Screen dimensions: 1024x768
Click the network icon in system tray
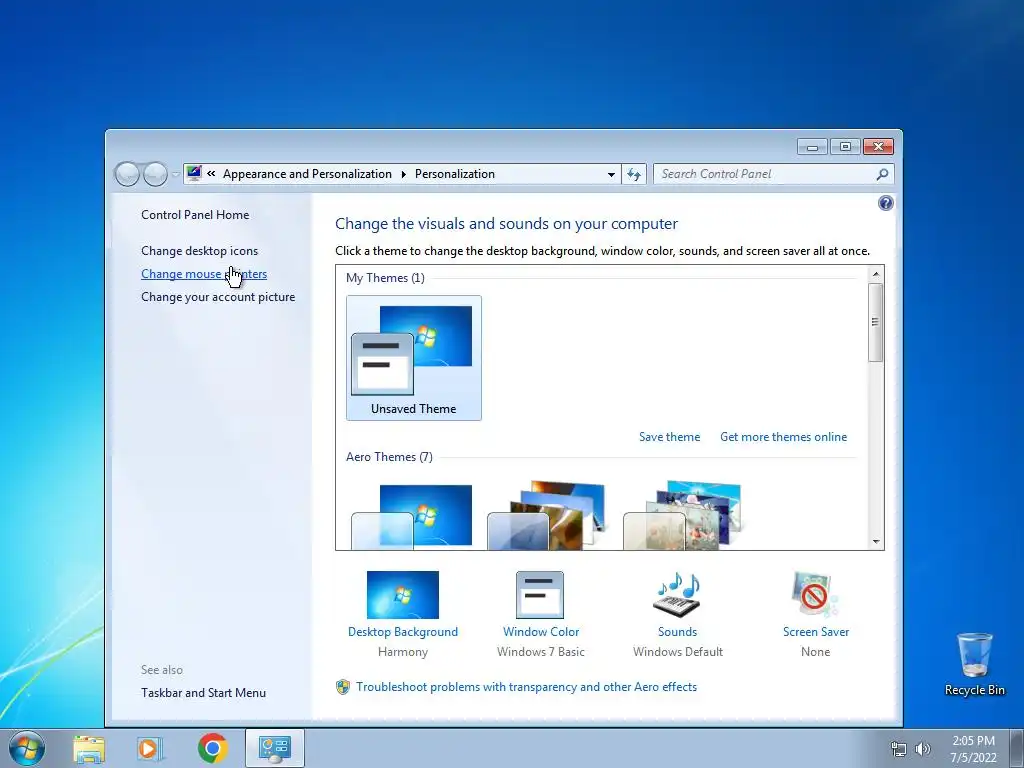[899, 749]
